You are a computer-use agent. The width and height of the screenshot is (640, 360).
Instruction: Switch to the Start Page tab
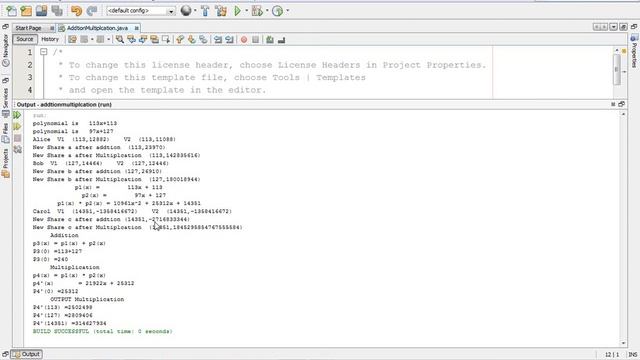tap(29, 28)
